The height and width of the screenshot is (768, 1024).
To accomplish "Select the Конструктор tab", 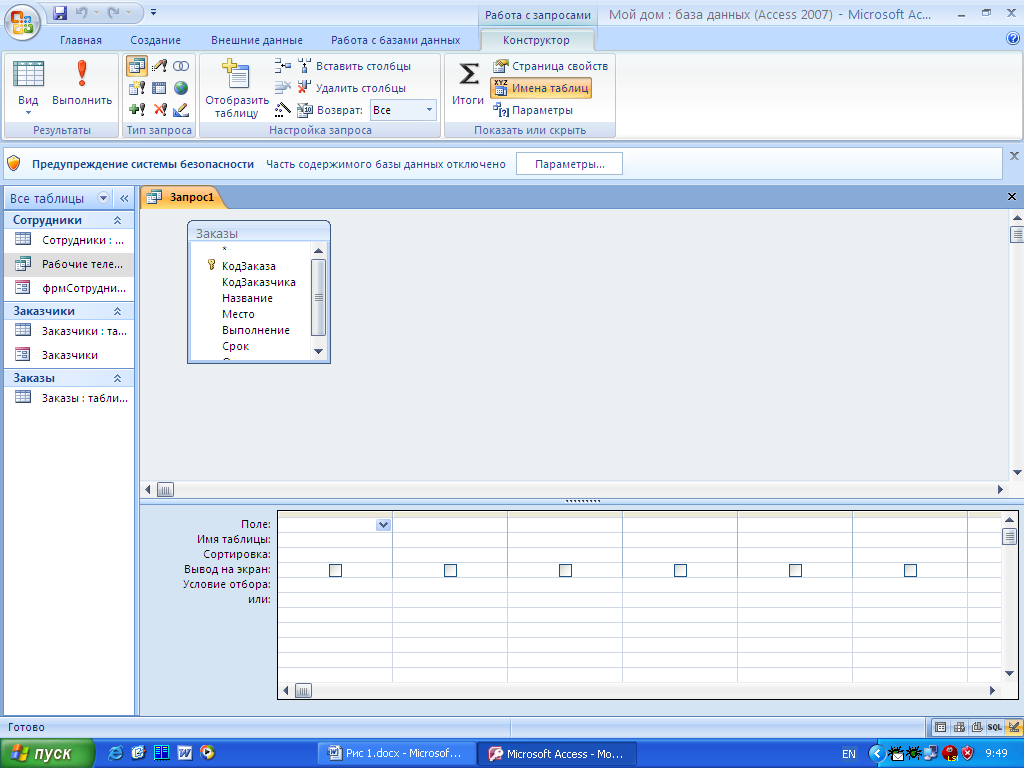I will [x=536, y=40].
